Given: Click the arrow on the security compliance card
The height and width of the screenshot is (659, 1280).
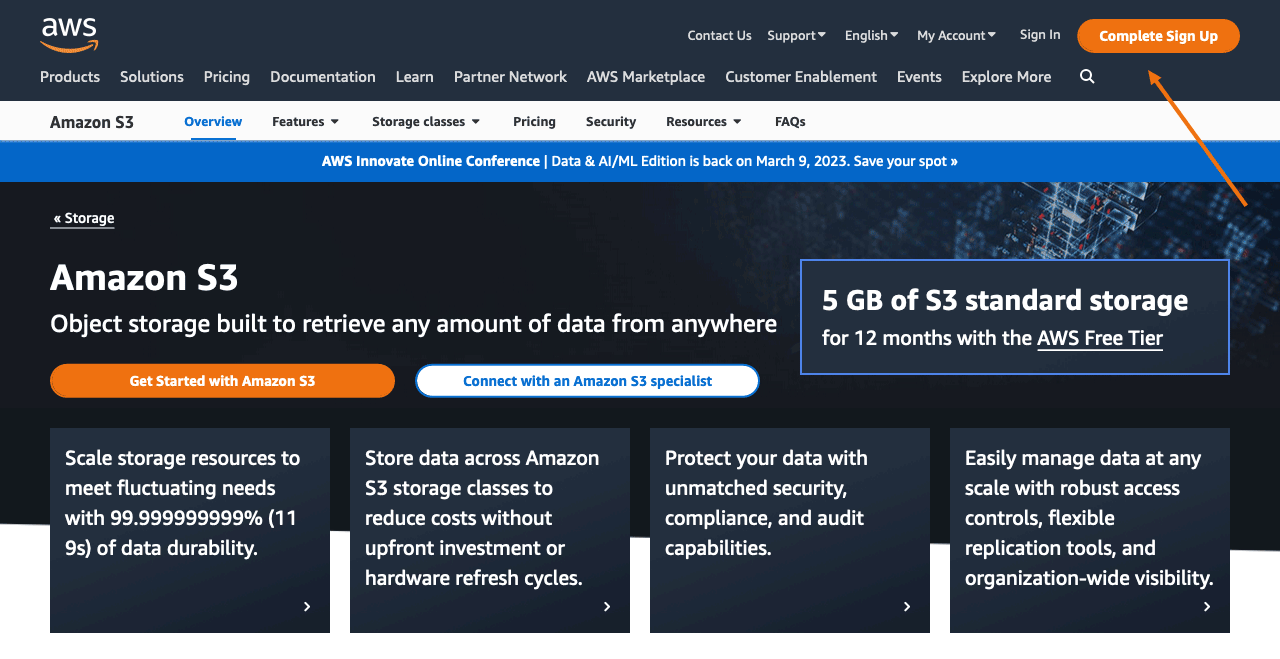Looking at the screenshot, I should [x=907, y=606].
